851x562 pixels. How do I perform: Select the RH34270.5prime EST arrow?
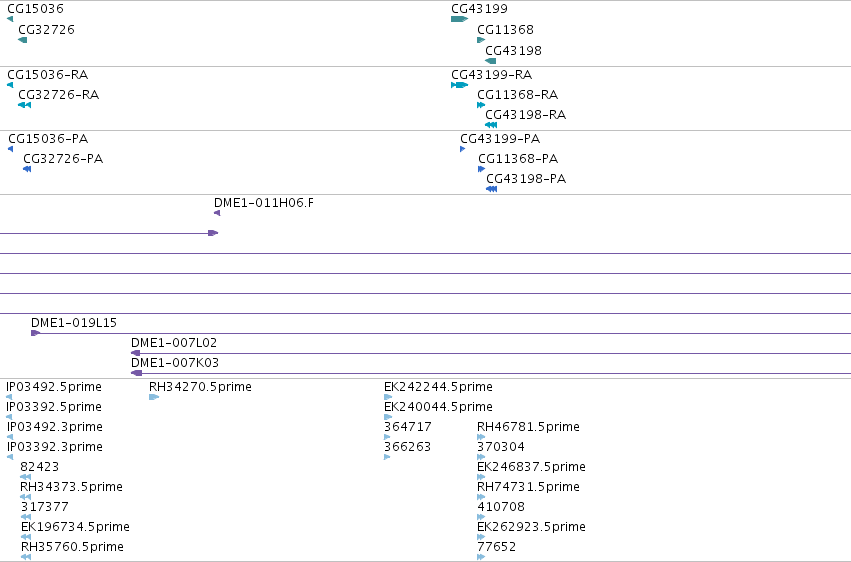click(154, 397)
